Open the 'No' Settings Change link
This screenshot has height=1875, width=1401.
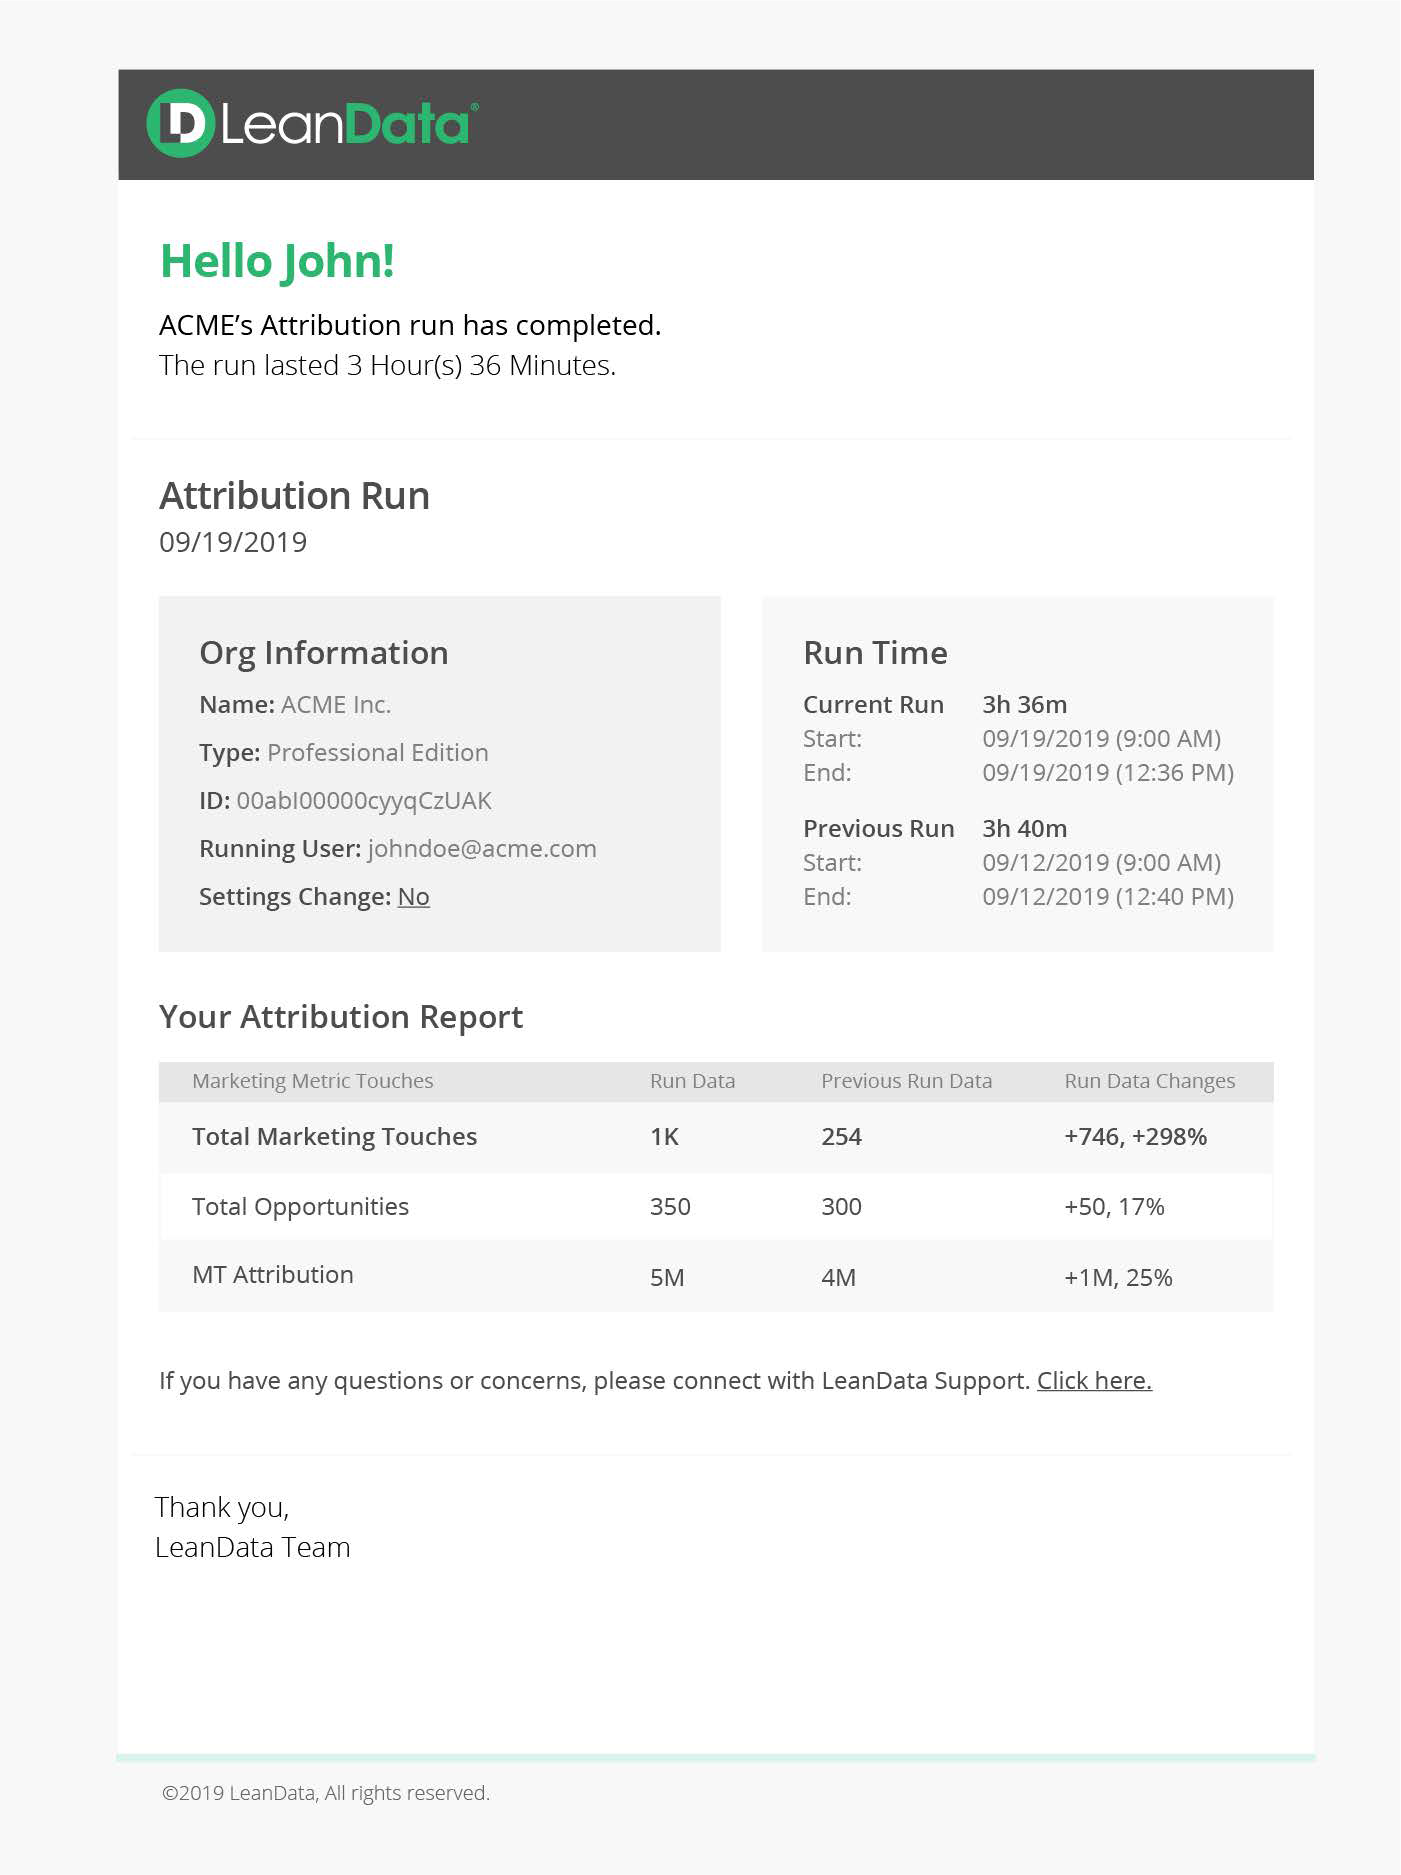click(x=413, y=896)
